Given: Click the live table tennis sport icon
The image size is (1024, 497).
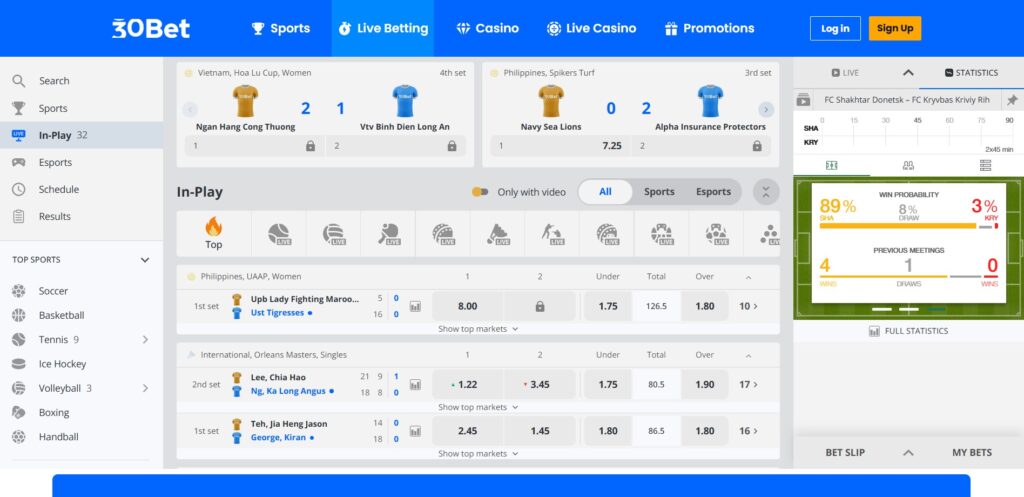Looking at the screenshot, I should [x=388, y=234].
